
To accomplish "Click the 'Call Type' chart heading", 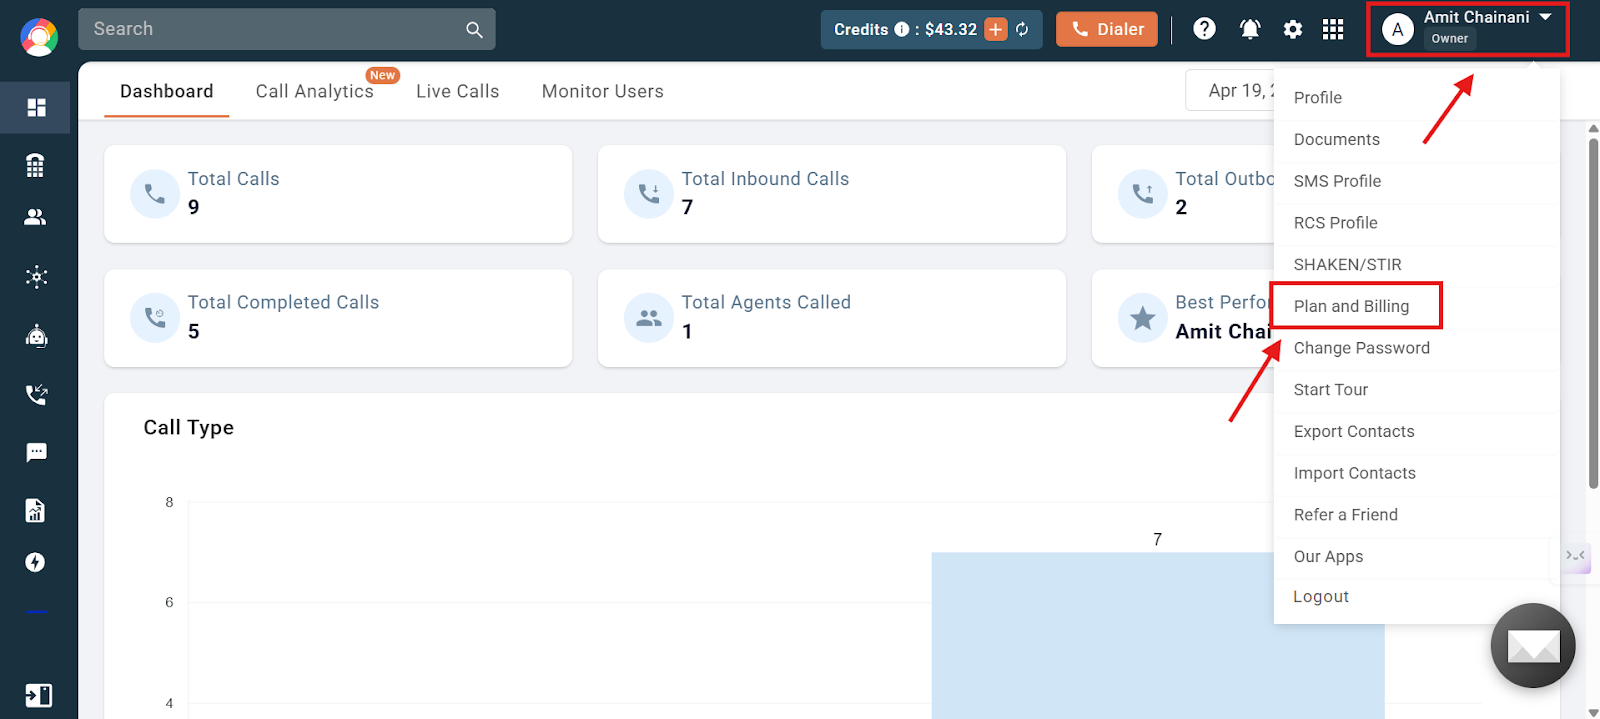I will pyautogui.click(x=189, y=428).
